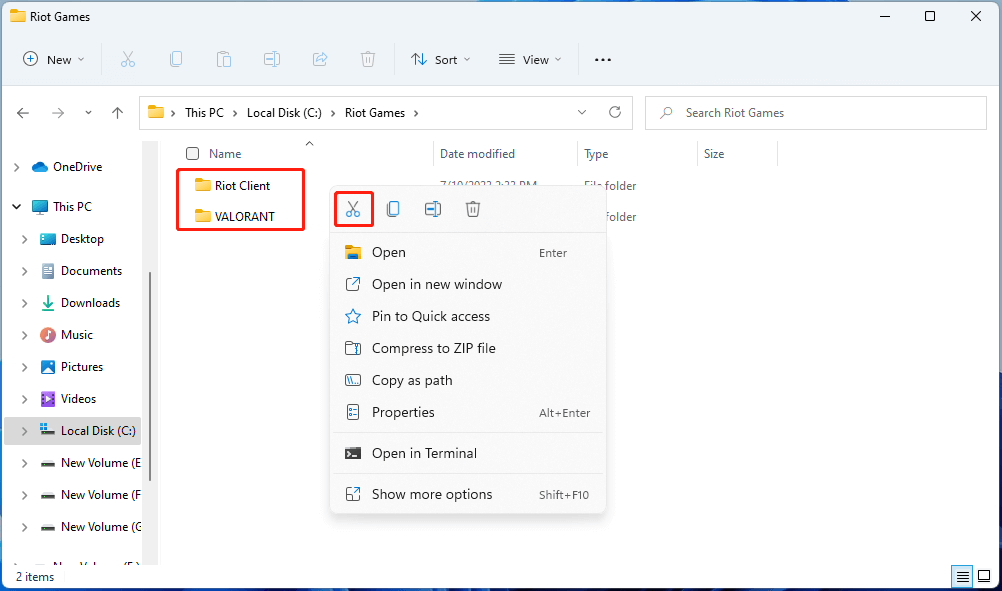Click the Paste clipboard icon in the toolbar

point(224,59)
